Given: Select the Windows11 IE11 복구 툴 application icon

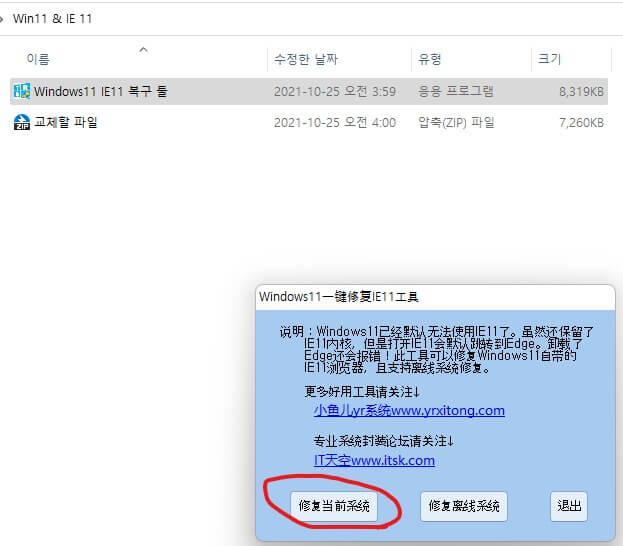Looking at the screenshot, I should click(21, 92).
